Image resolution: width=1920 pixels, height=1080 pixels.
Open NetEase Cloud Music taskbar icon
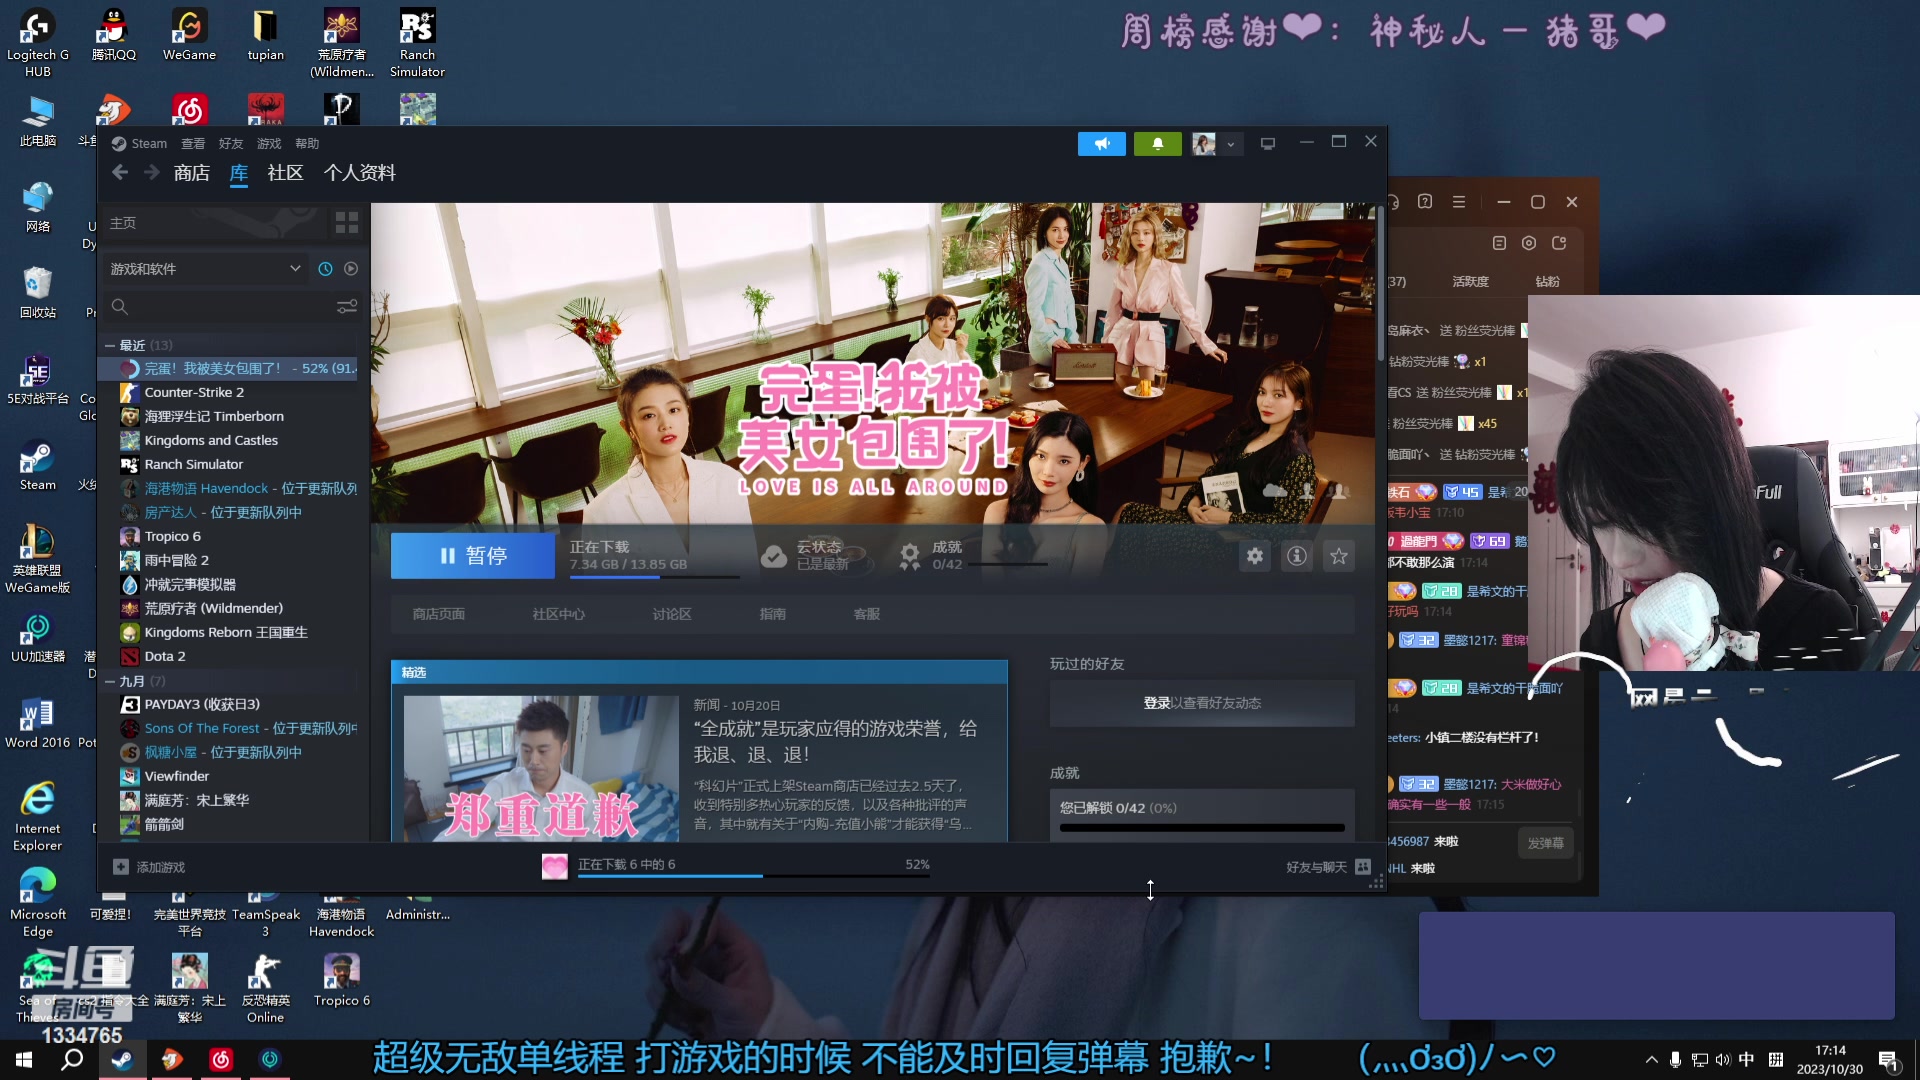click(x=221, y=1060)
